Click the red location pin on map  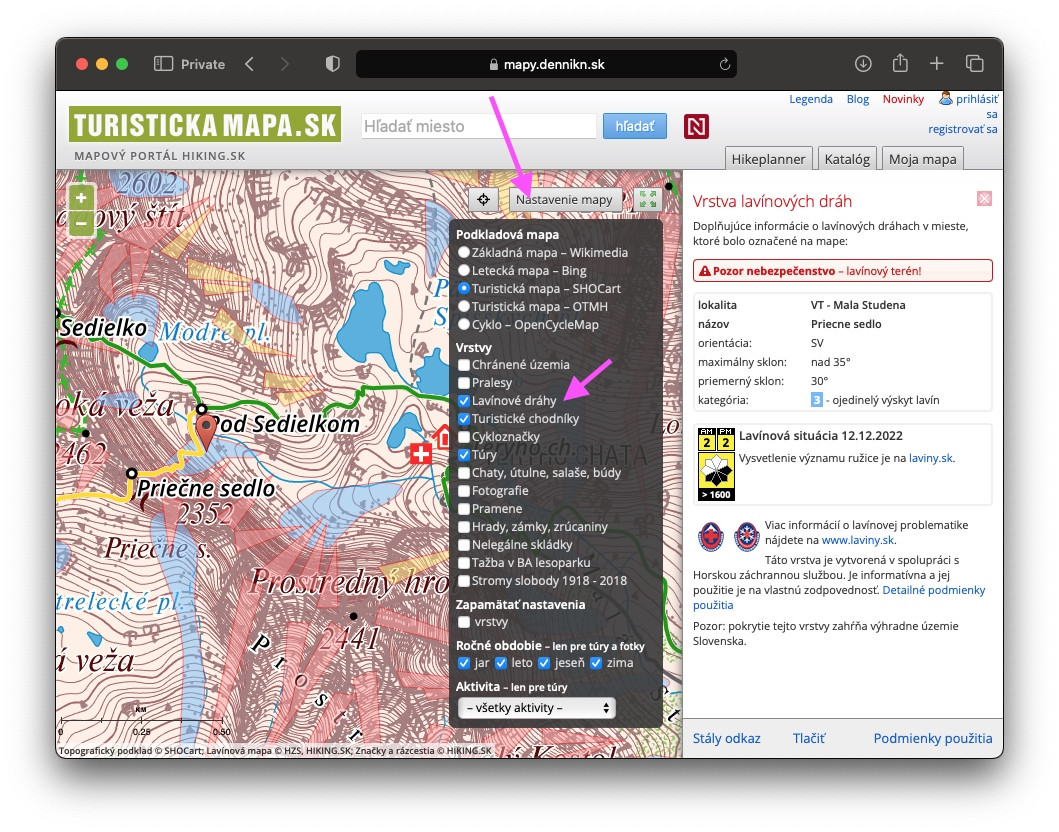click(206, 432)
